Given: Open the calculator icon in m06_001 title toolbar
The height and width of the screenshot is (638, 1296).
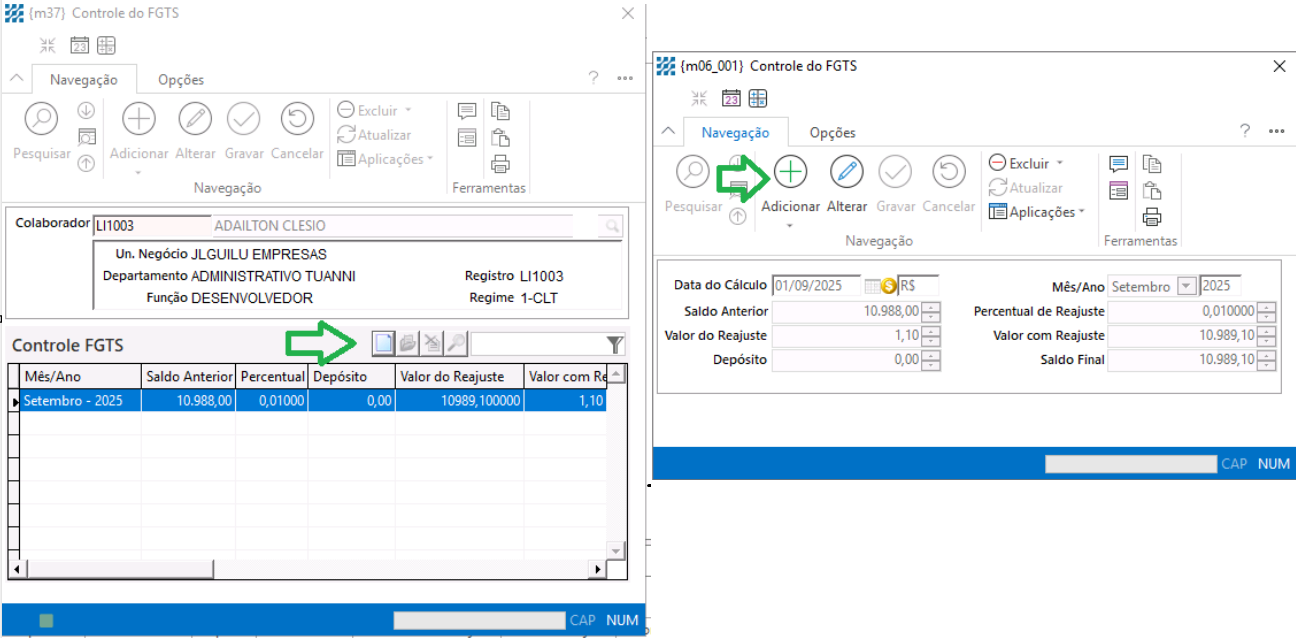Looking at the screenshot, I should (758, 98).
